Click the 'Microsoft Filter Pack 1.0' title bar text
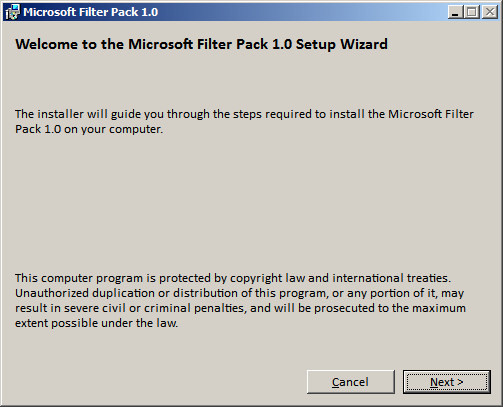Viewport: 503px width, 407px height. point(91,12)
